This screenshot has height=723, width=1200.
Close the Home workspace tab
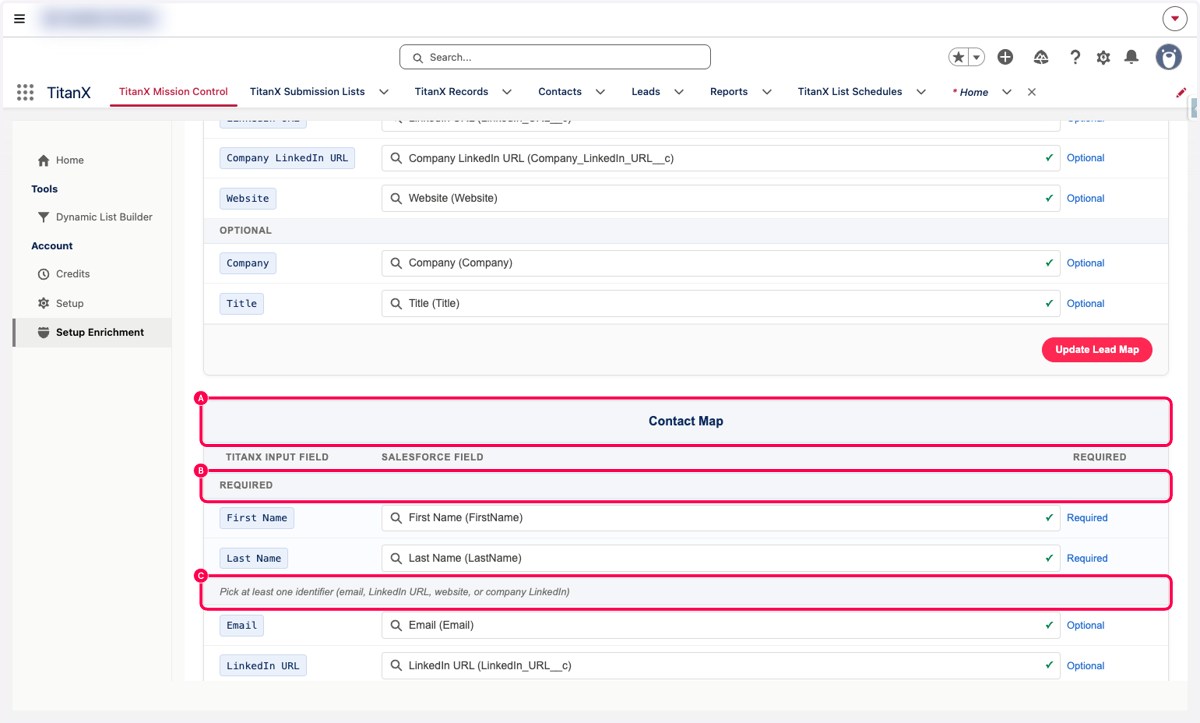1032,92
